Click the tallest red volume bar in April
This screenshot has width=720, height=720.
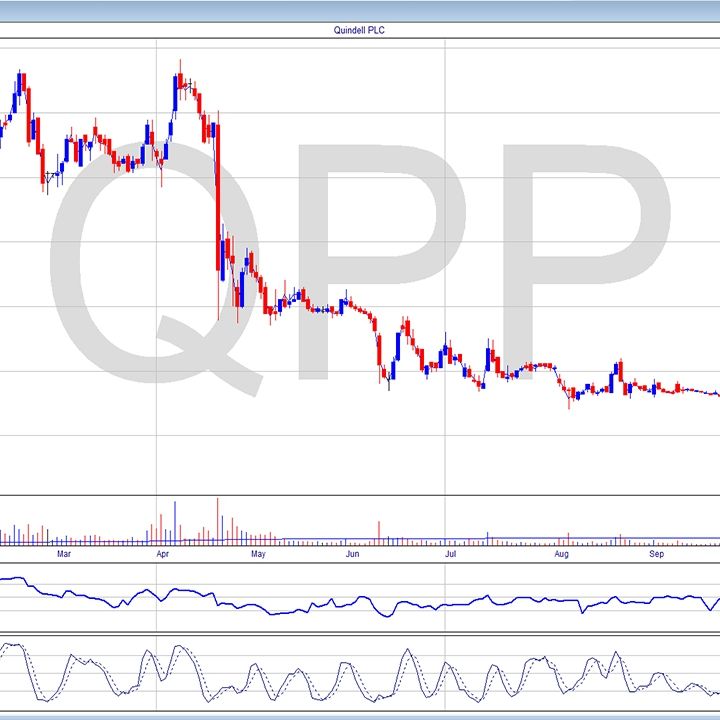click(217, 520)
